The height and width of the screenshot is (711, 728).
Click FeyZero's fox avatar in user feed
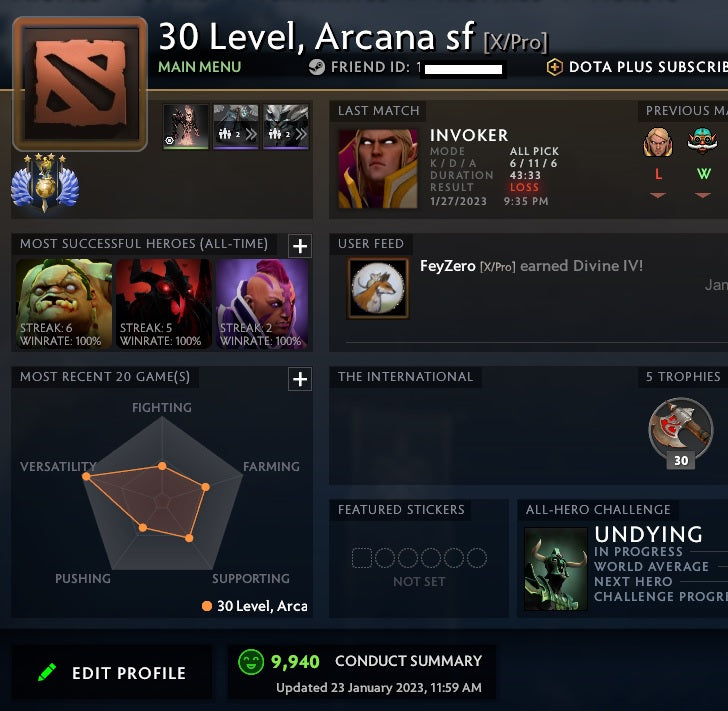click(x=378, y=288)
